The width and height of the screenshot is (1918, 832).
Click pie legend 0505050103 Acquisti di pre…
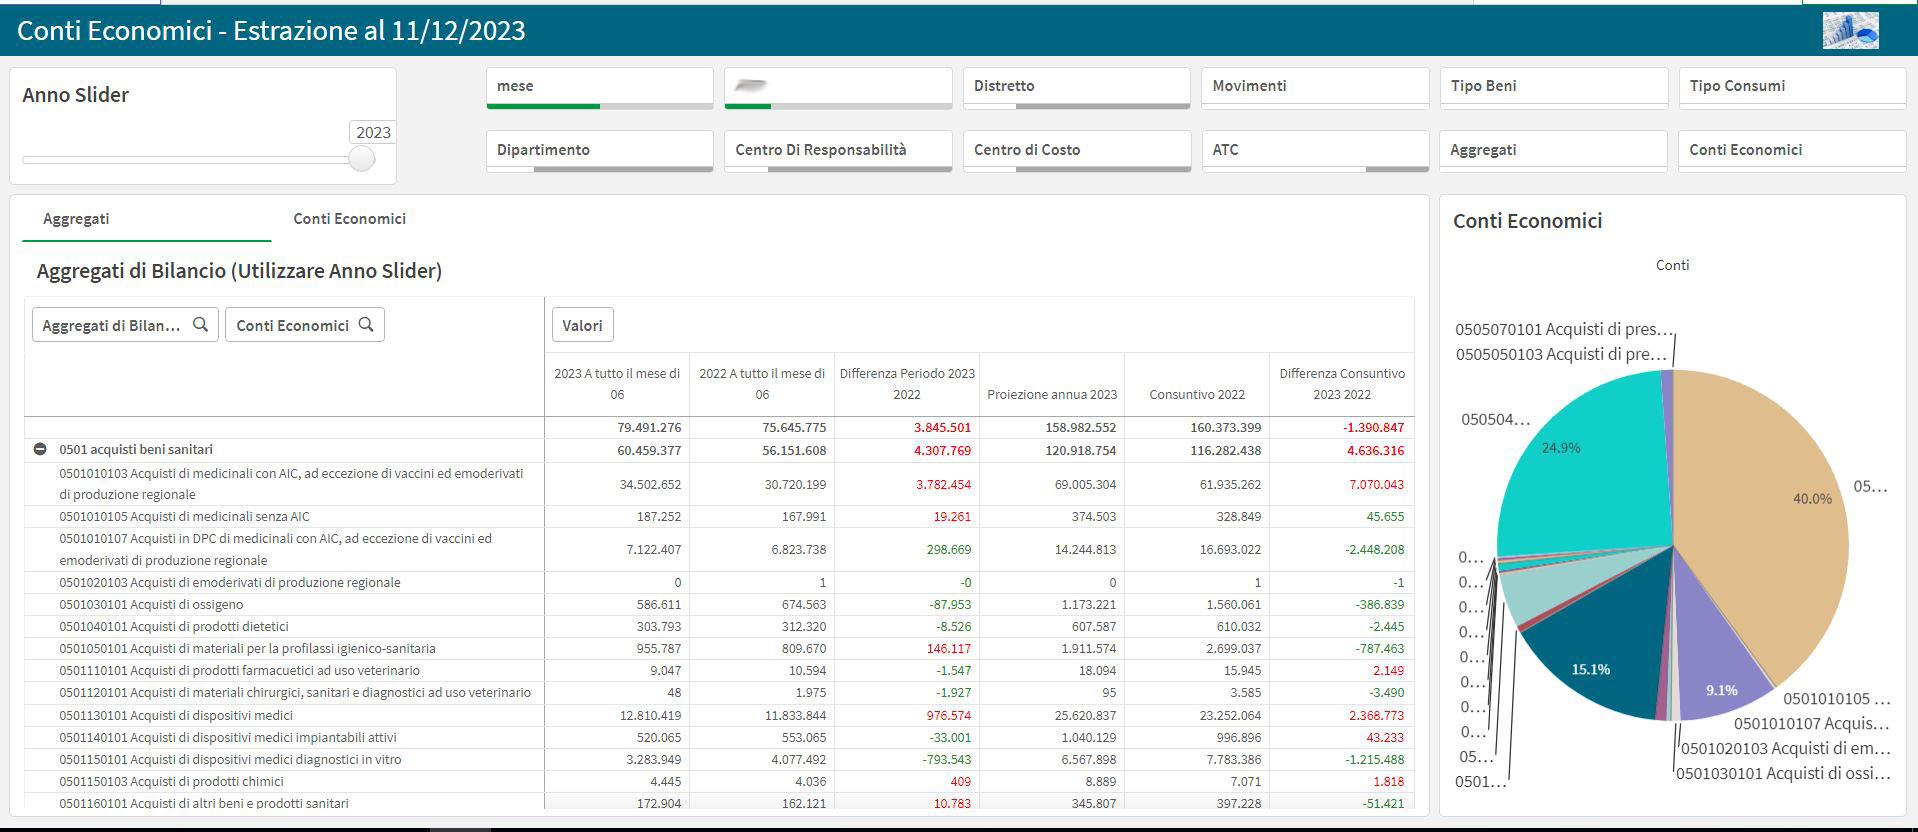(1561, 354)
